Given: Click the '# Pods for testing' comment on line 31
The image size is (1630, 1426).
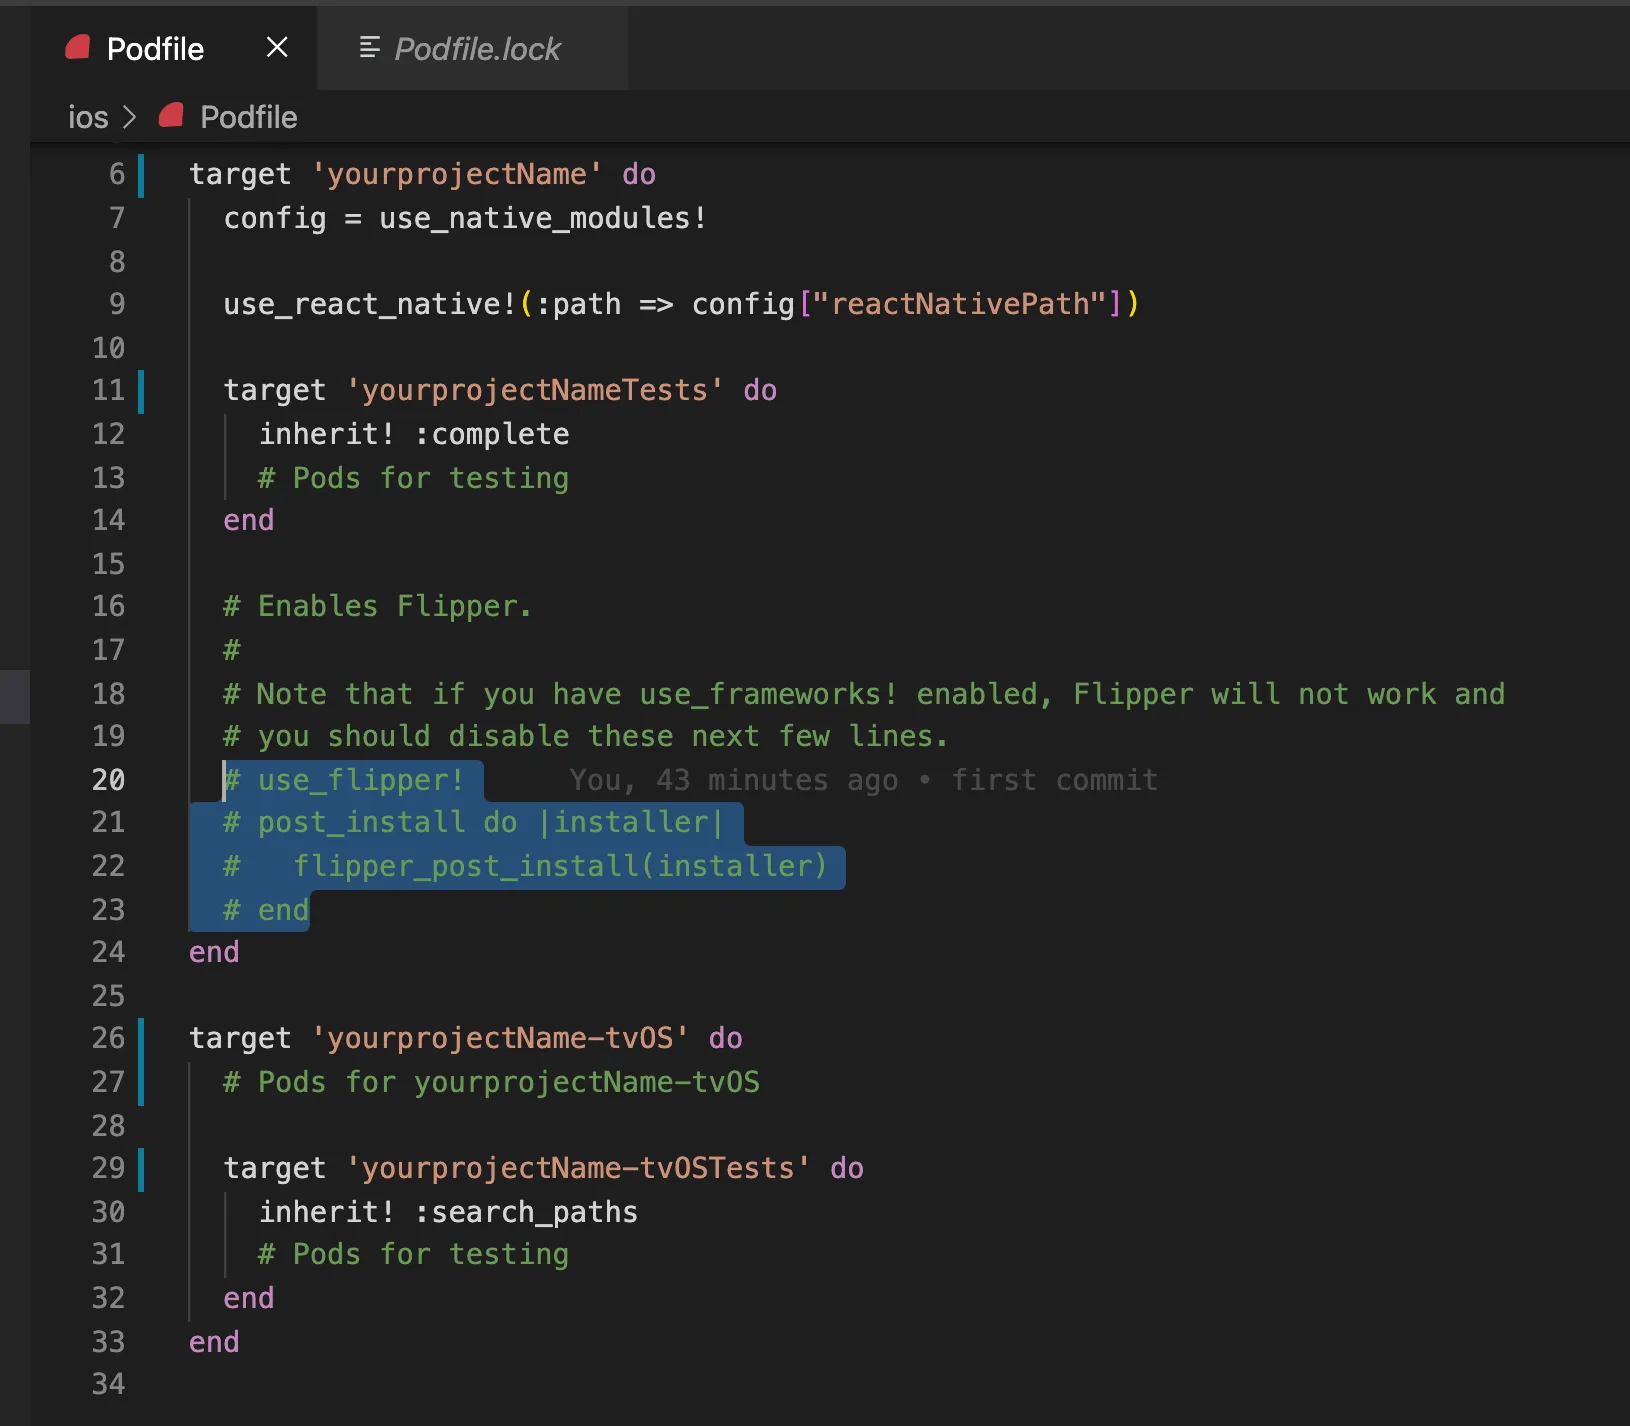Looking at the screenshot, I should (x=413, y=1254).
